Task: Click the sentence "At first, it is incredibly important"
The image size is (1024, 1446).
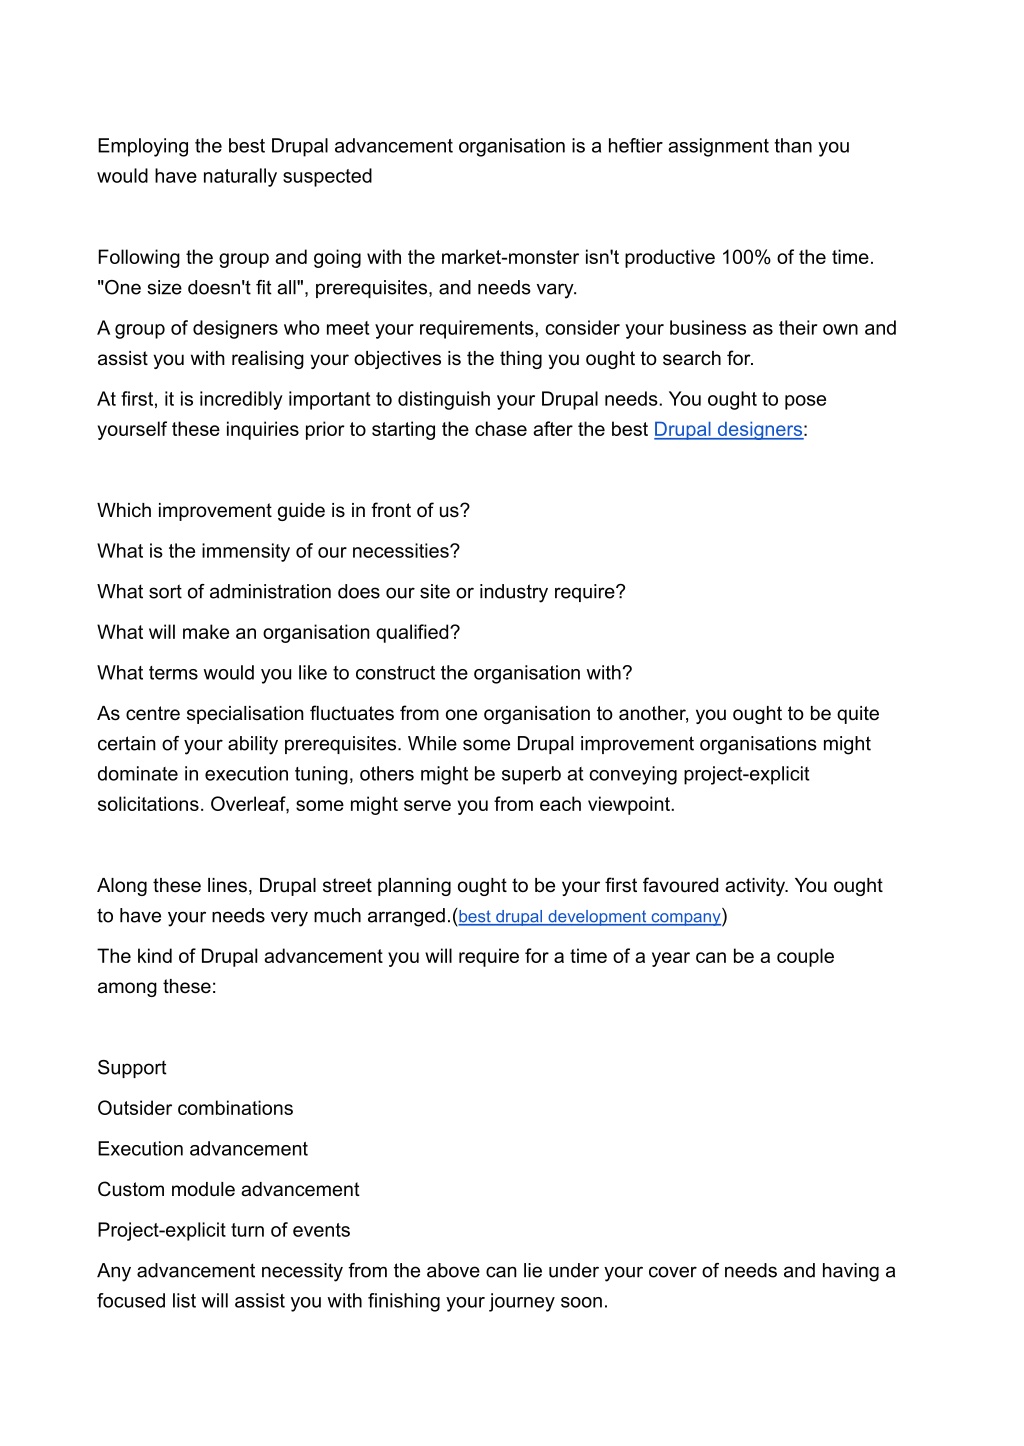Action: tap(379, 399)
